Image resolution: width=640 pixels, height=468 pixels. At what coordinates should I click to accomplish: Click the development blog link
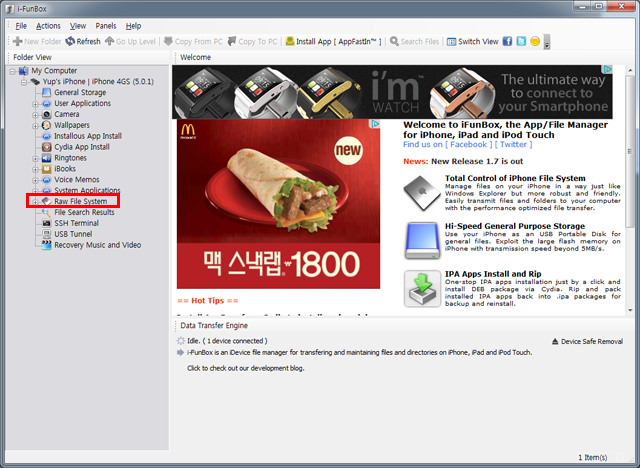[x=246, y=368]
